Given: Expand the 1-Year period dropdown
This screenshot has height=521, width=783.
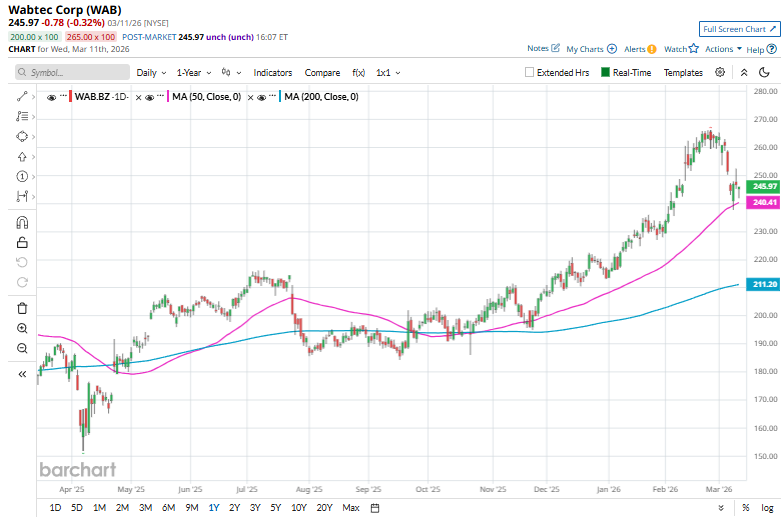Looking at the screenshot, I should tap(194, 73).
